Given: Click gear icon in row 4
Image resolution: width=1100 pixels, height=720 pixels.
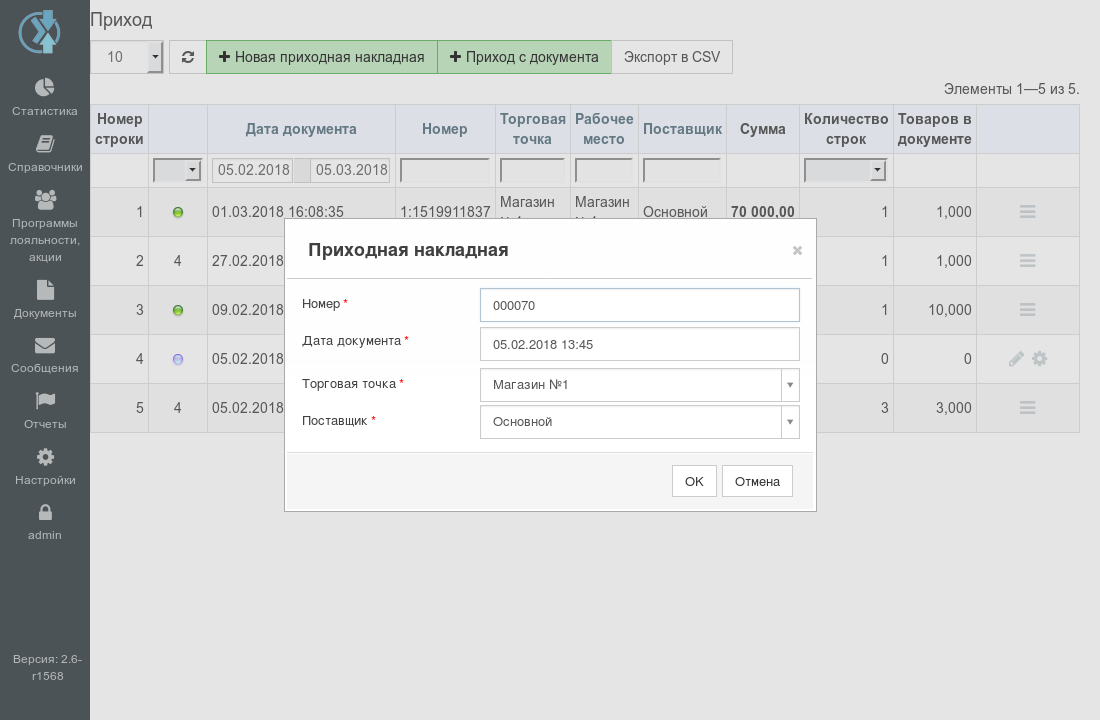Looking at the screenshot, I should (1040, 359).
